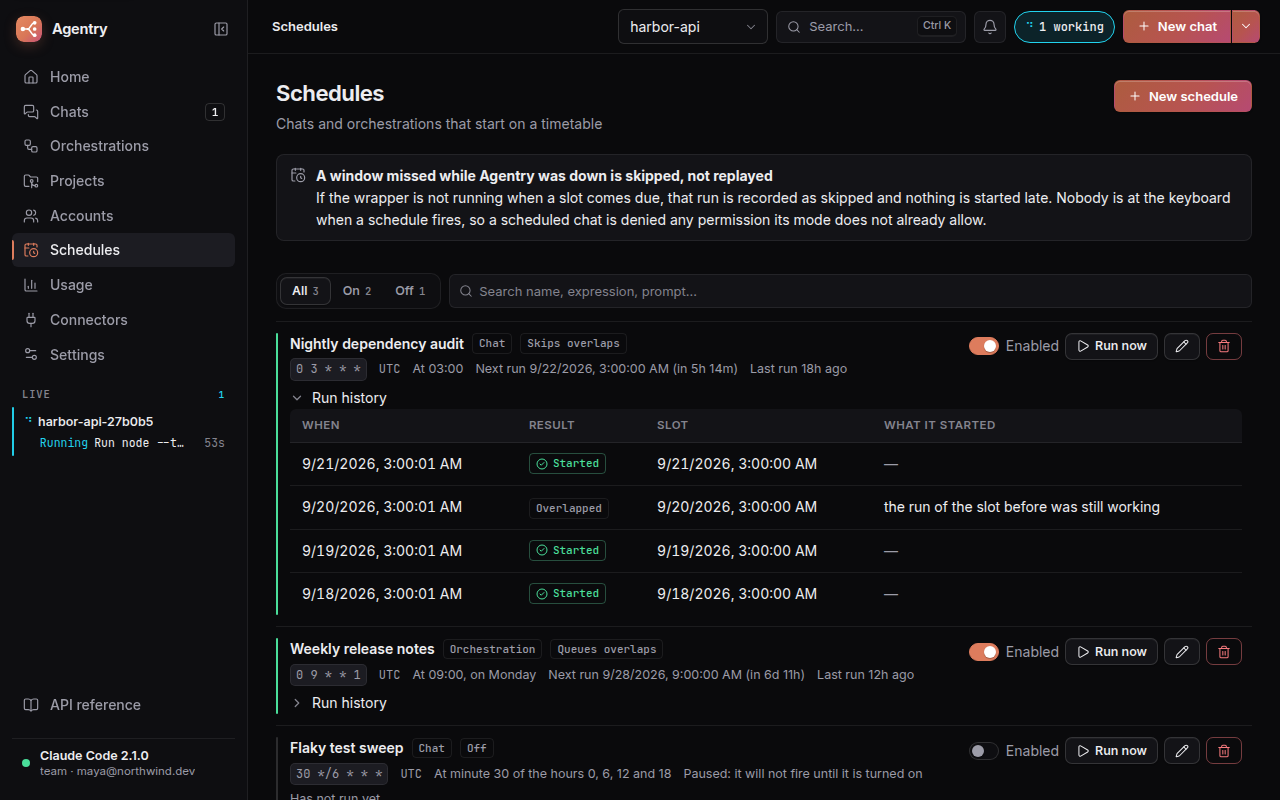
Task: Click the schedule search name, expression field
Action: coord(850,291)
